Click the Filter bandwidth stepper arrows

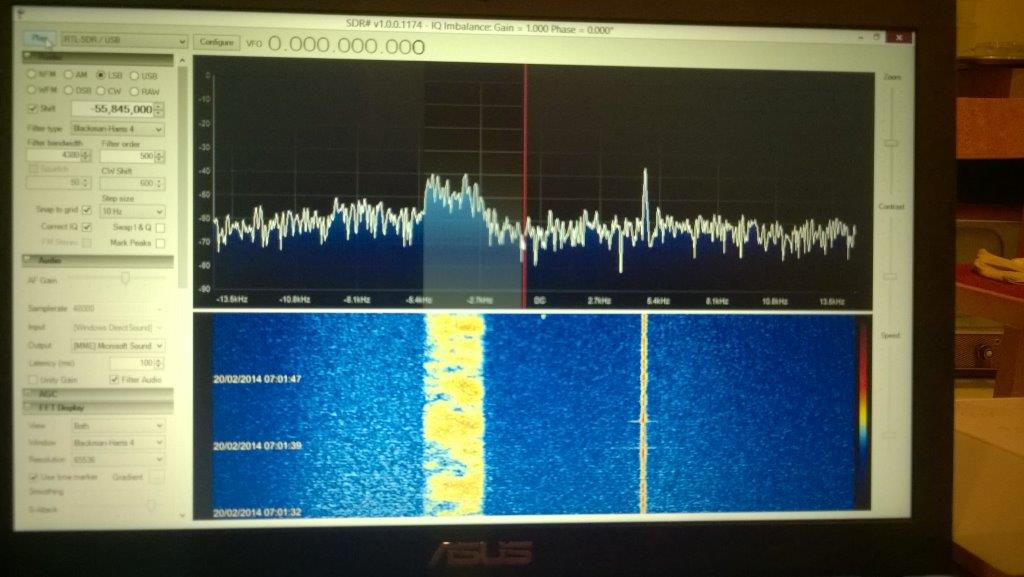[x=86, y=155]
